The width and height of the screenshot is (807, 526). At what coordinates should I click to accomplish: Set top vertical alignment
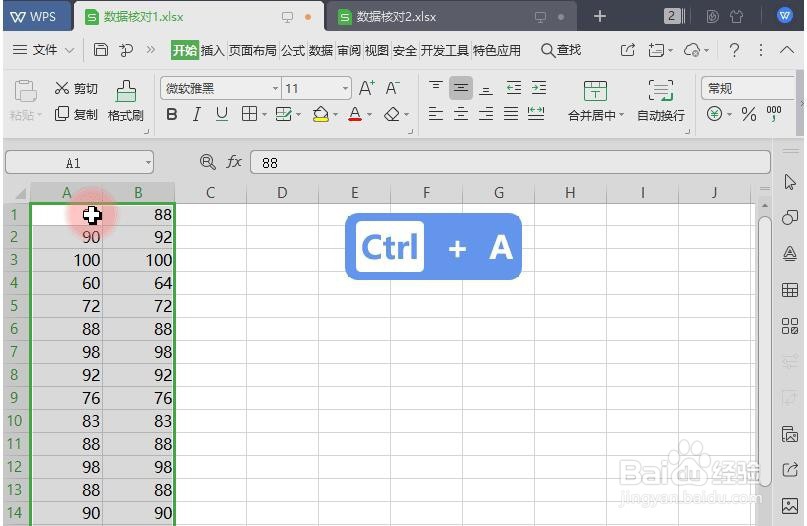(435, 88)
